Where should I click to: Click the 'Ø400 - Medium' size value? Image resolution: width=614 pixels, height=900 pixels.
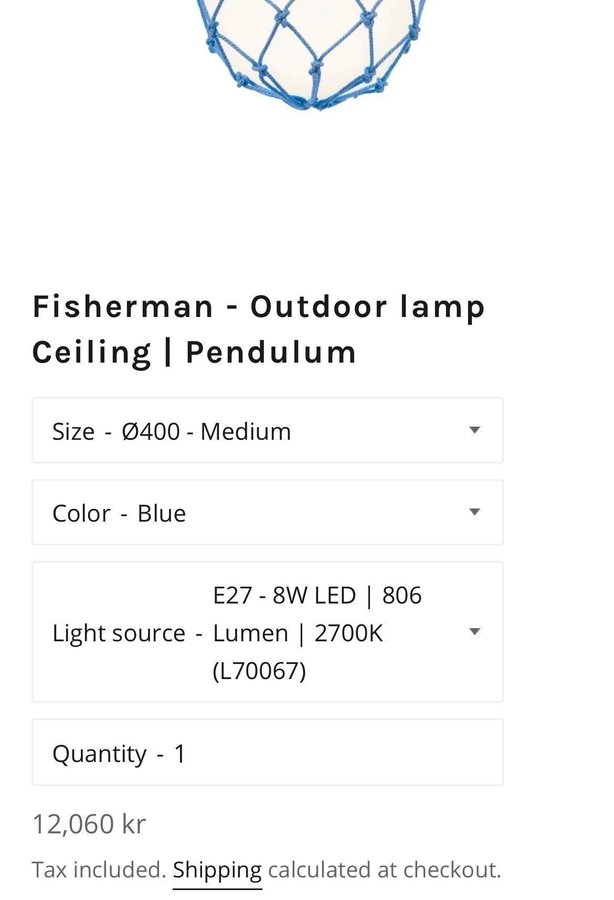206,432
